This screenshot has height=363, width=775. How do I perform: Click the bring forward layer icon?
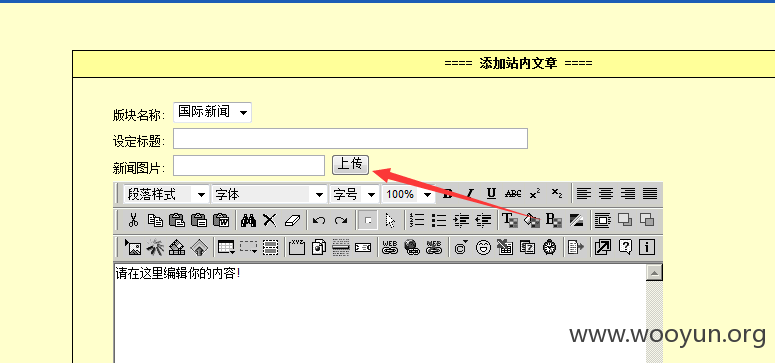(x=625, y=220)
